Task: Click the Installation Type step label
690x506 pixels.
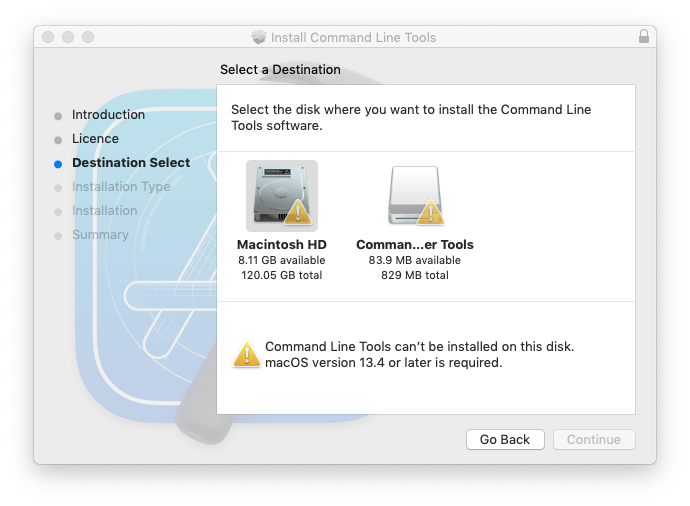Action: 121,187
